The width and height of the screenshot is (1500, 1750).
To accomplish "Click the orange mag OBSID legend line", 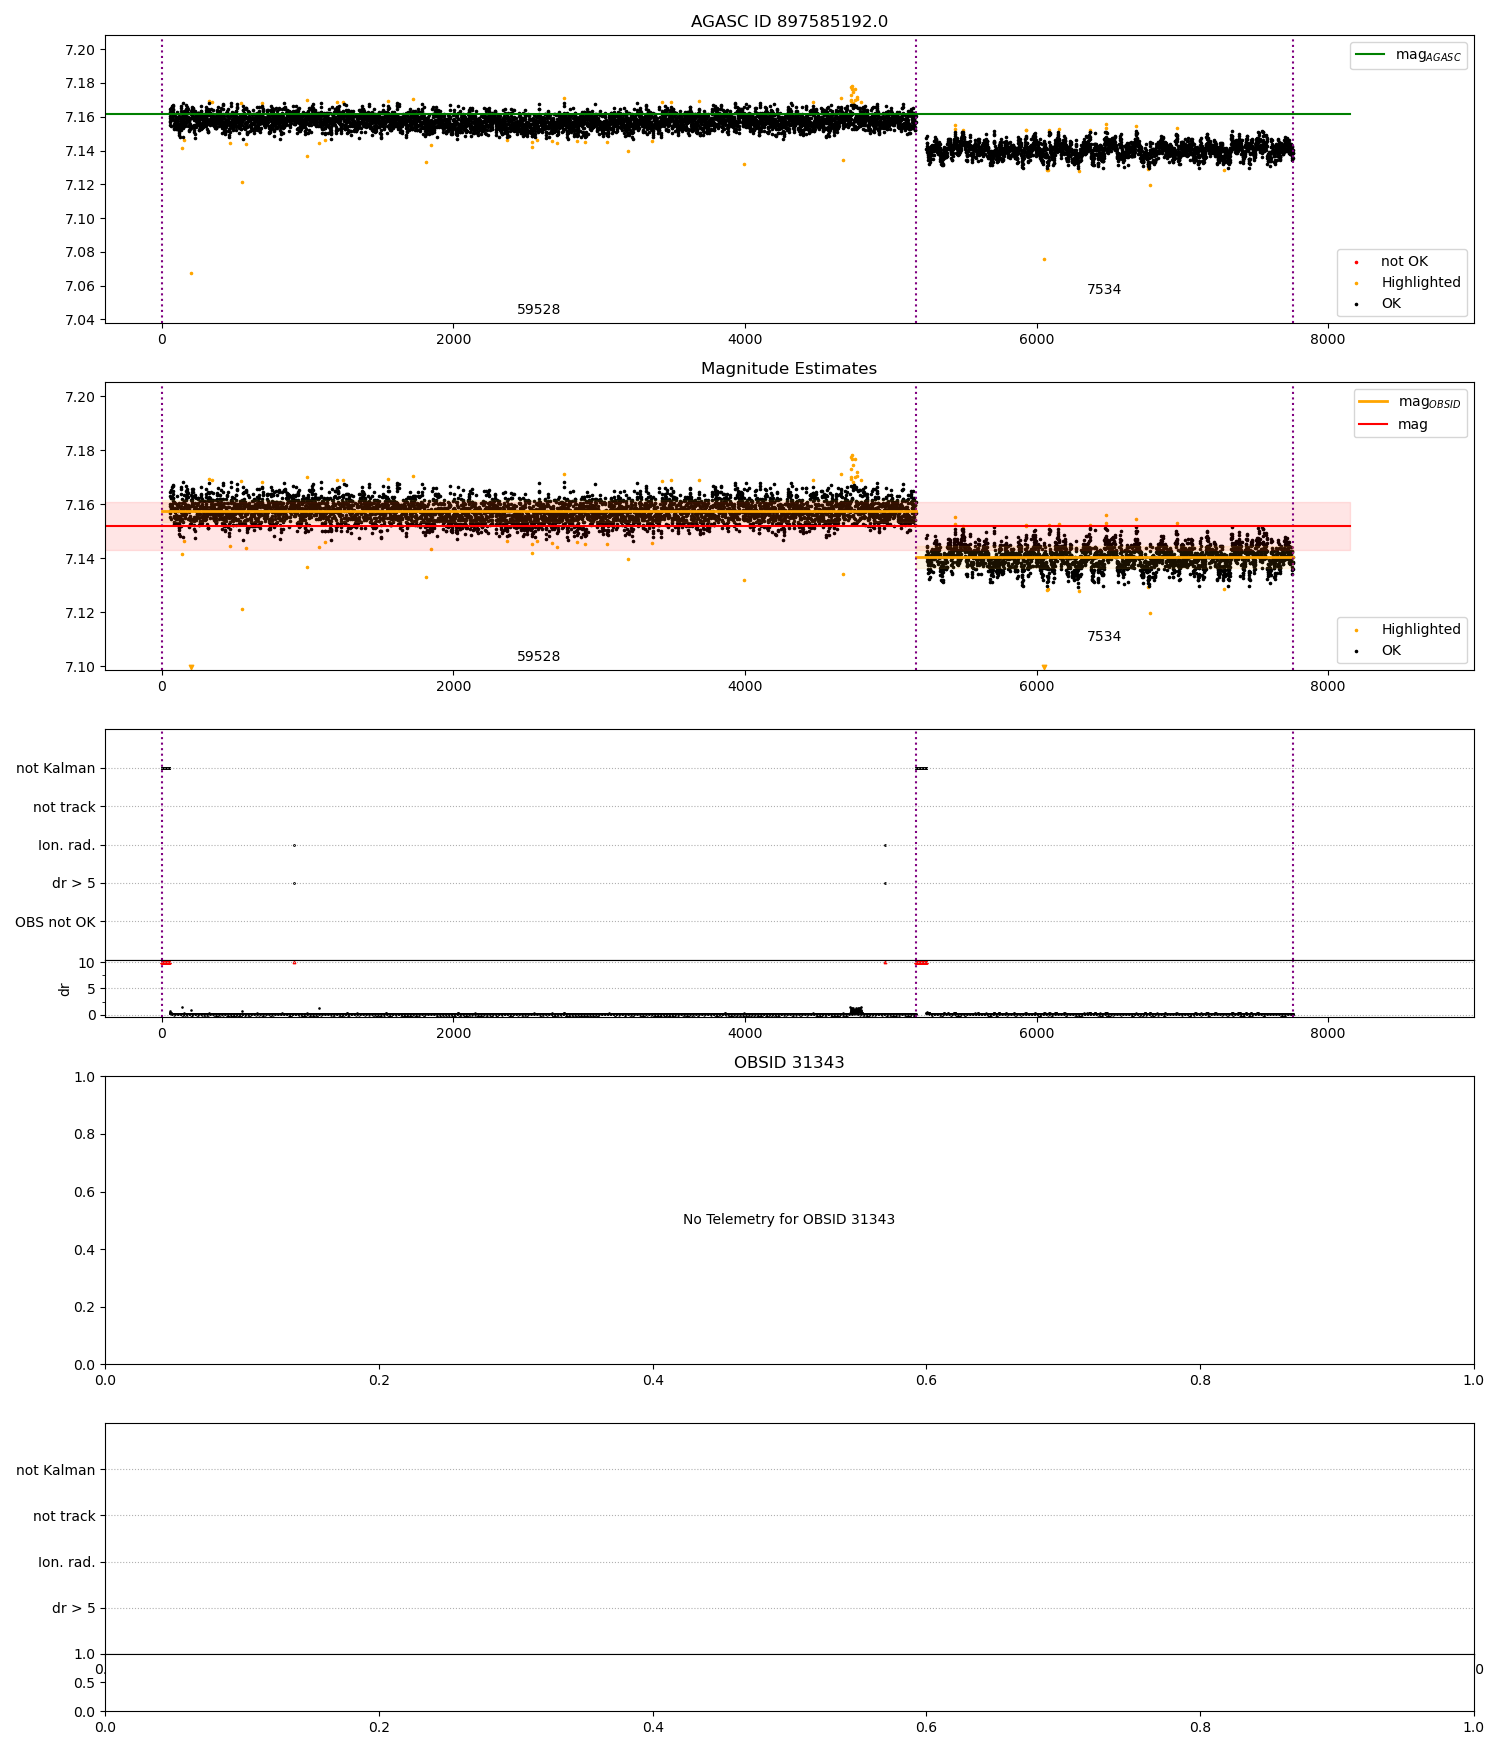I will (x=1374, y=402).
